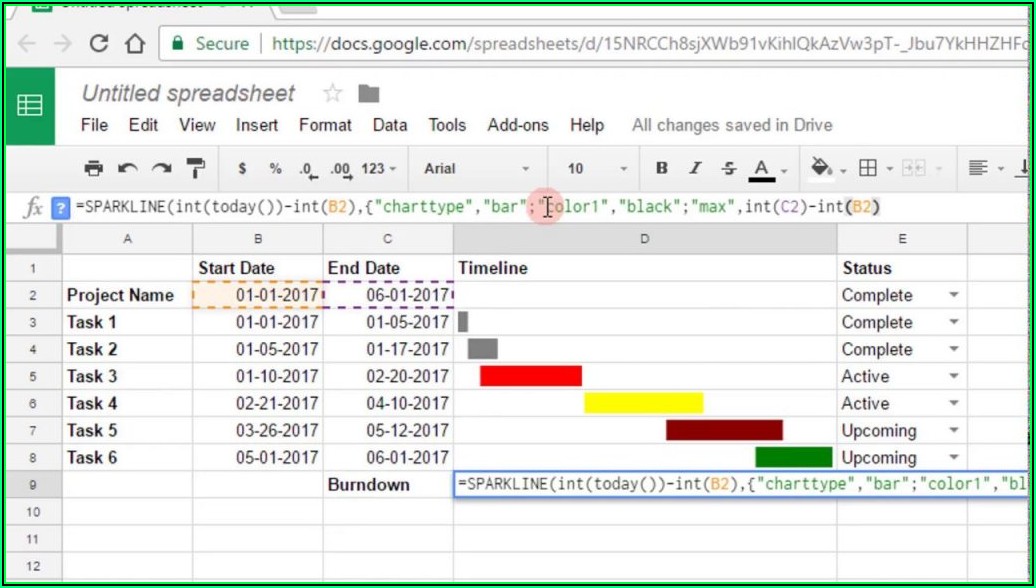Click the redo arrow icon

162,168
